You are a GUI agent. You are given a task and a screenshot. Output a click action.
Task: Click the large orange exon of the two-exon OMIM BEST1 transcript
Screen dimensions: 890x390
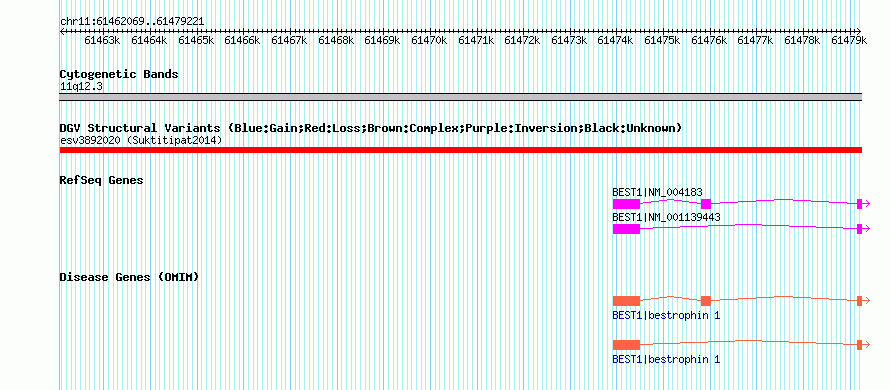[x=626, y=345]
